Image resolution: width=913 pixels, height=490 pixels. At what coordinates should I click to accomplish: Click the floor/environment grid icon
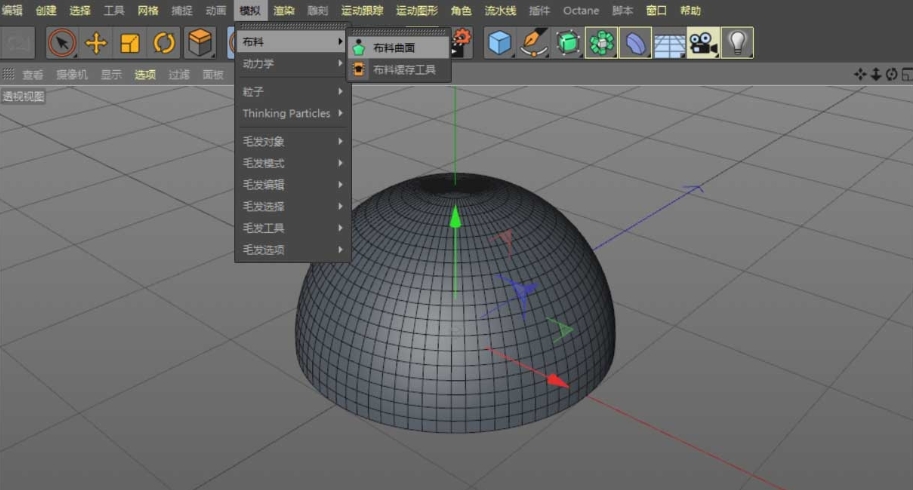[669, 43]
